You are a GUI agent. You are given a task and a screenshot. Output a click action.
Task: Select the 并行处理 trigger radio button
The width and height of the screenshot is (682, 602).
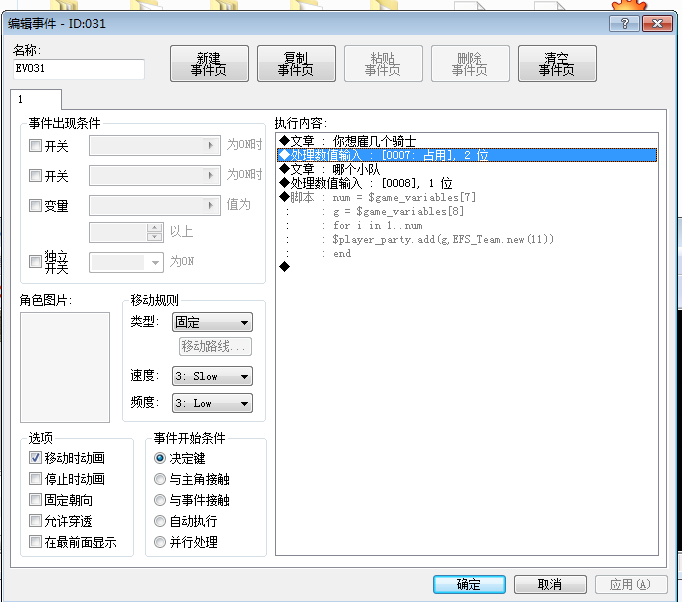click(160, 542)
